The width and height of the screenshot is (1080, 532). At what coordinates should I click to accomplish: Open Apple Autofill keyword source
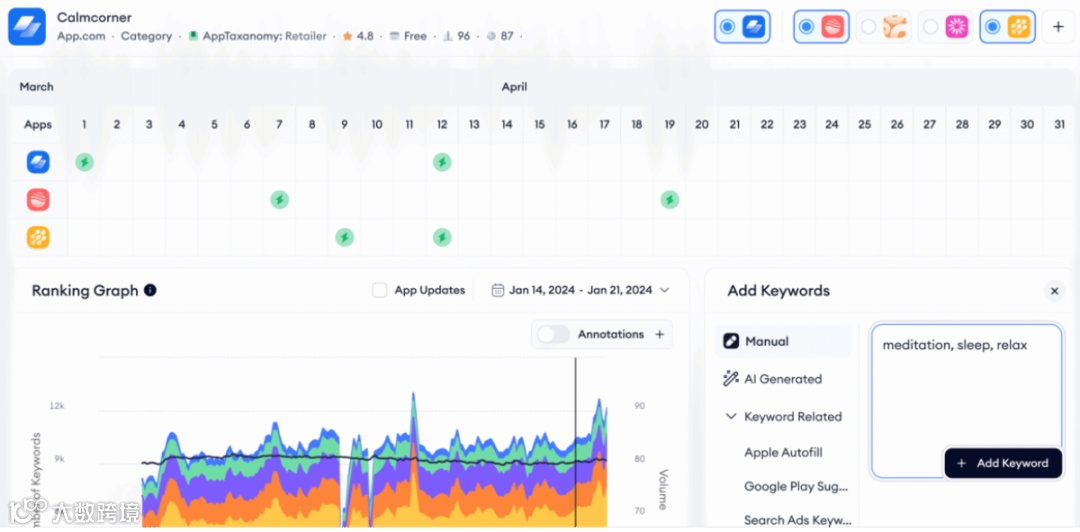tap(783, 453)
